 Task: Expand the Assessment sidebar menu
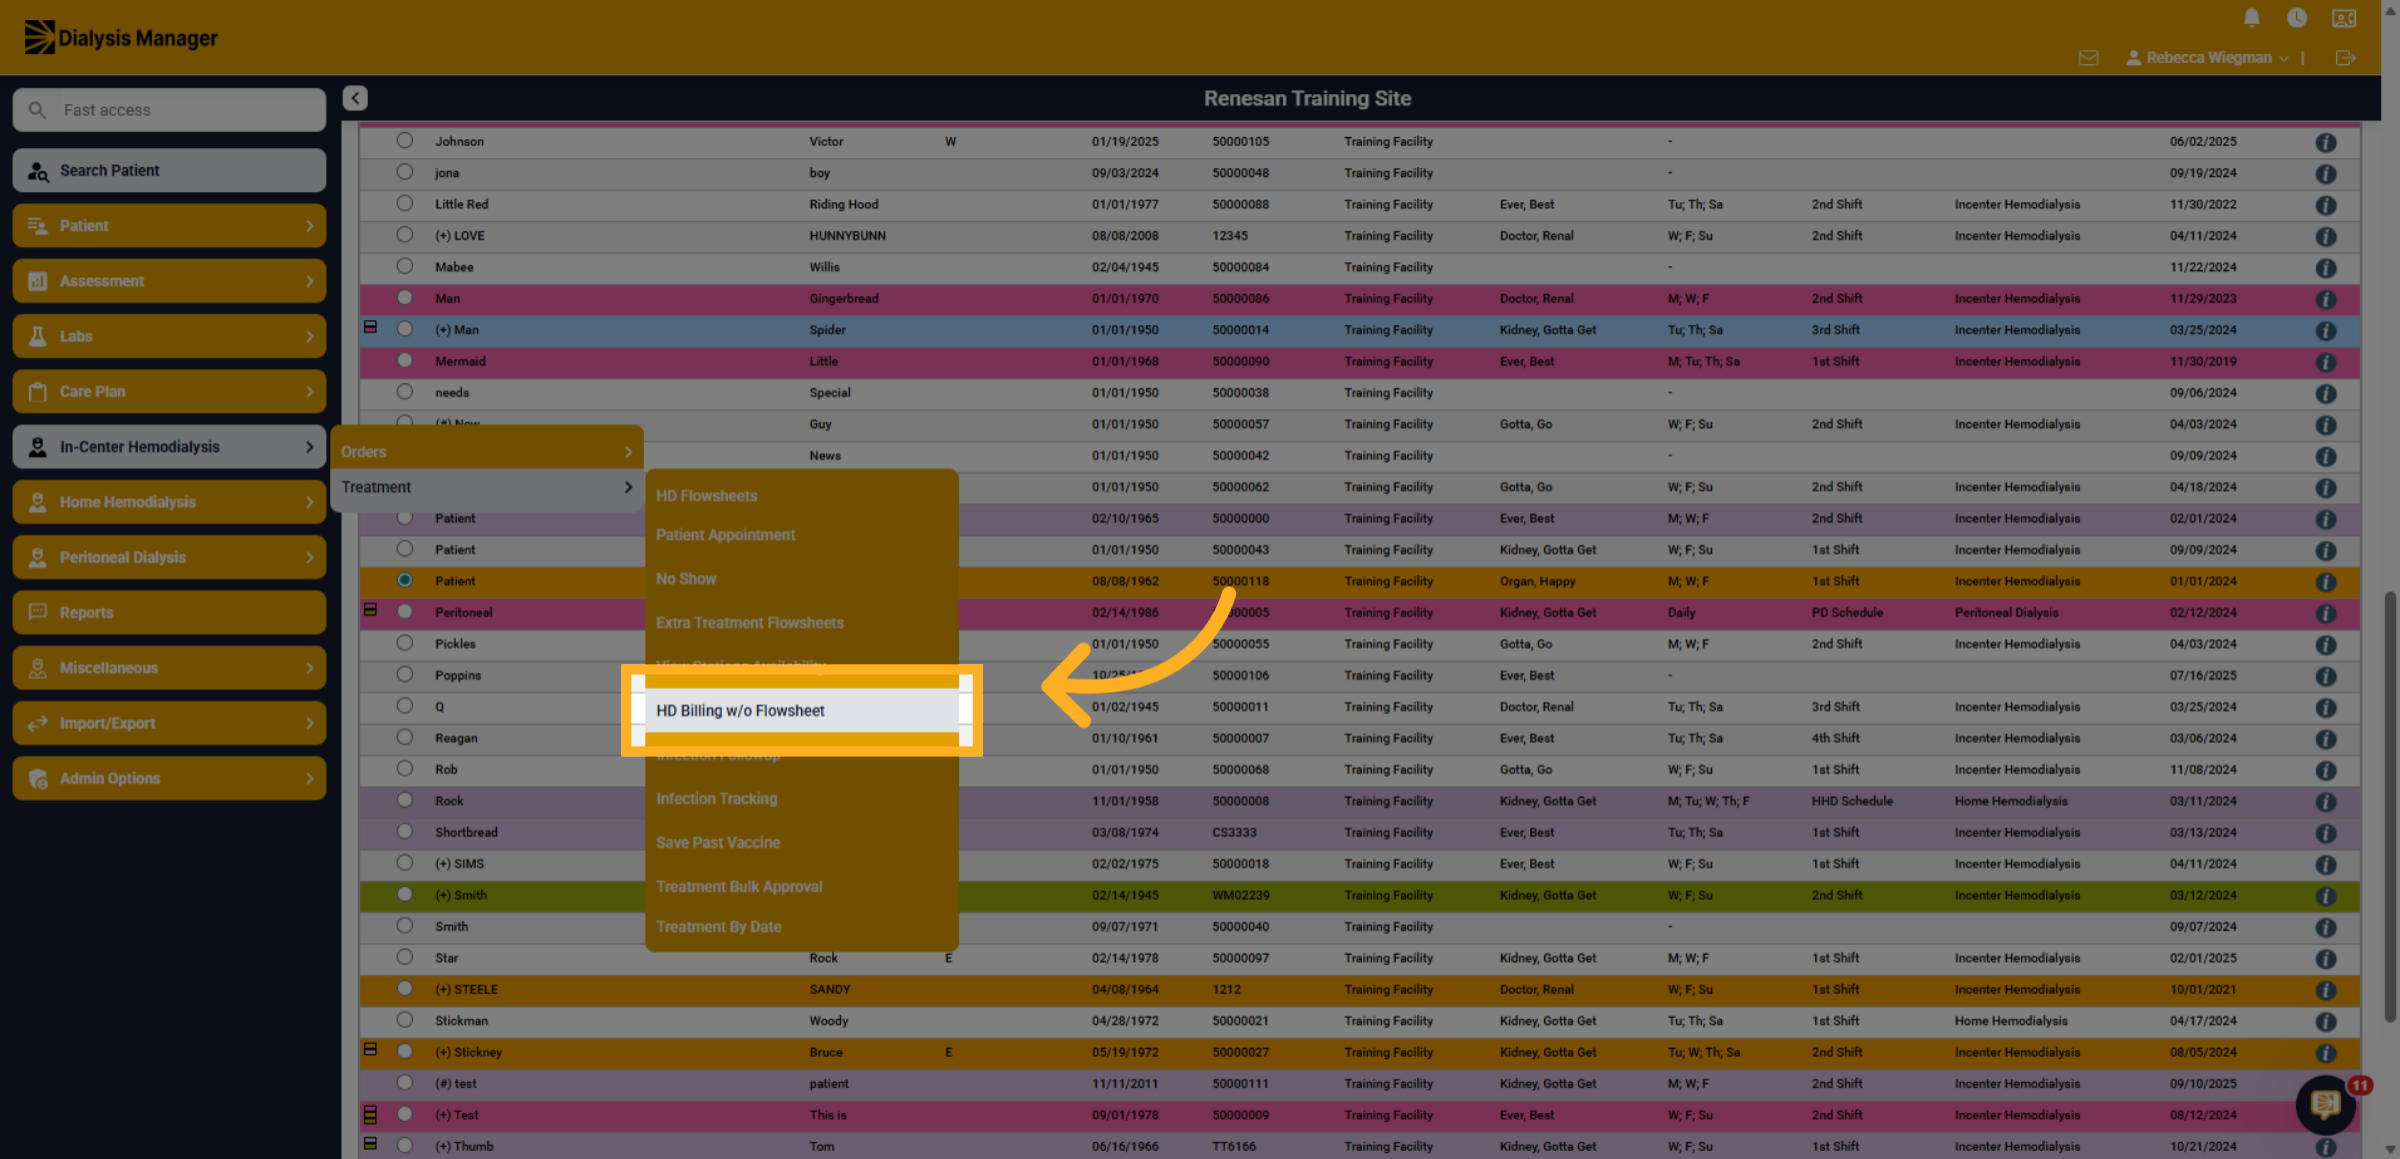click(x=169, y=281)
